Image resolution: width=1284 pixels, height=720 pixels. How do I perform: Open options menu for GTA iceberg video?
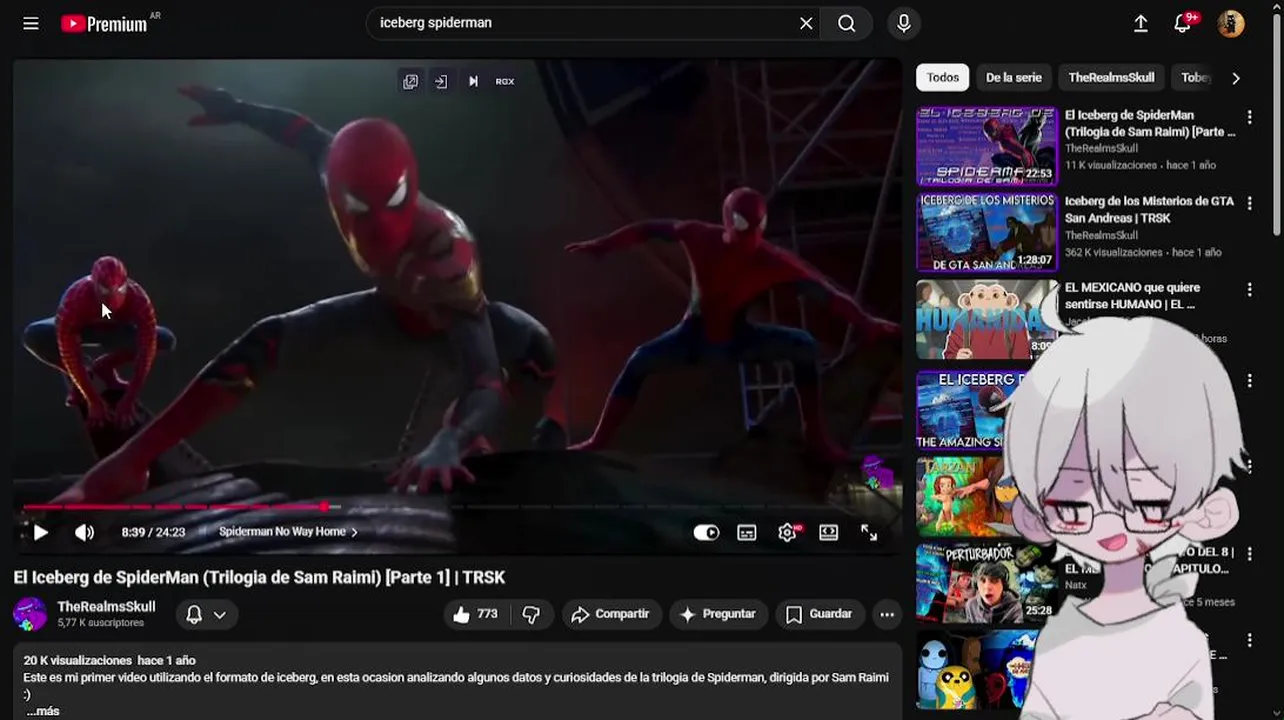(1249, 203)
